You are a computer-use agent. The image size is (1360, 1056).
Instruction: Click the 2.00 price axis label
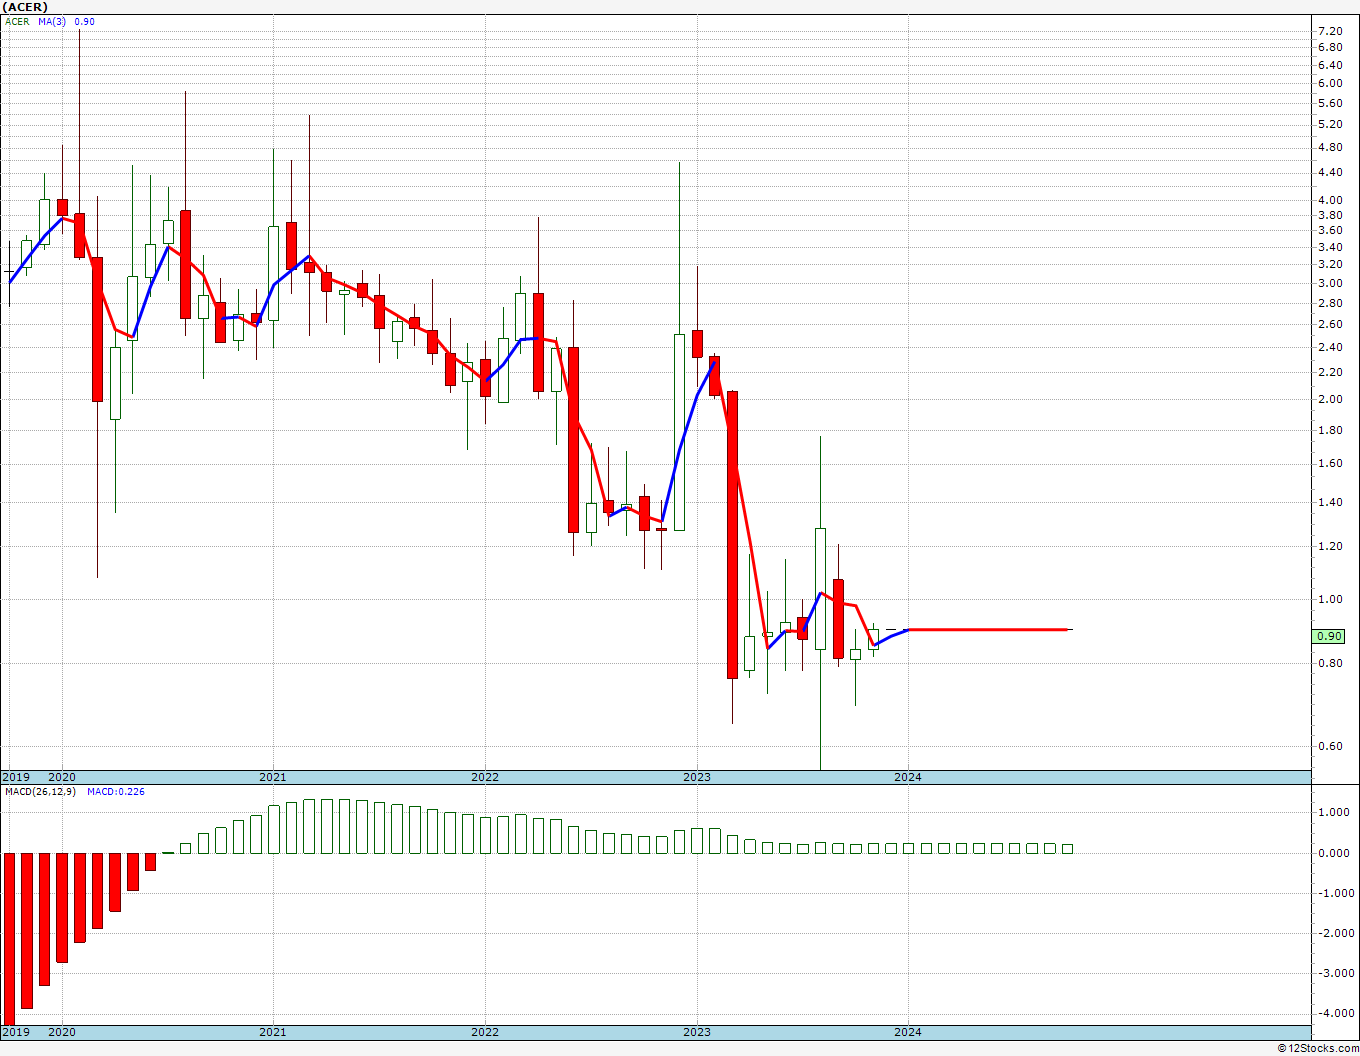click(x=1330, y=399)
